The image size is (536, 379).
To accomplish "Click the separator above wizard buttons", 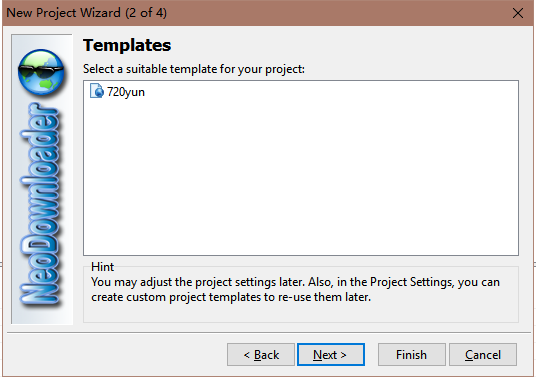I will coord(269,332).
